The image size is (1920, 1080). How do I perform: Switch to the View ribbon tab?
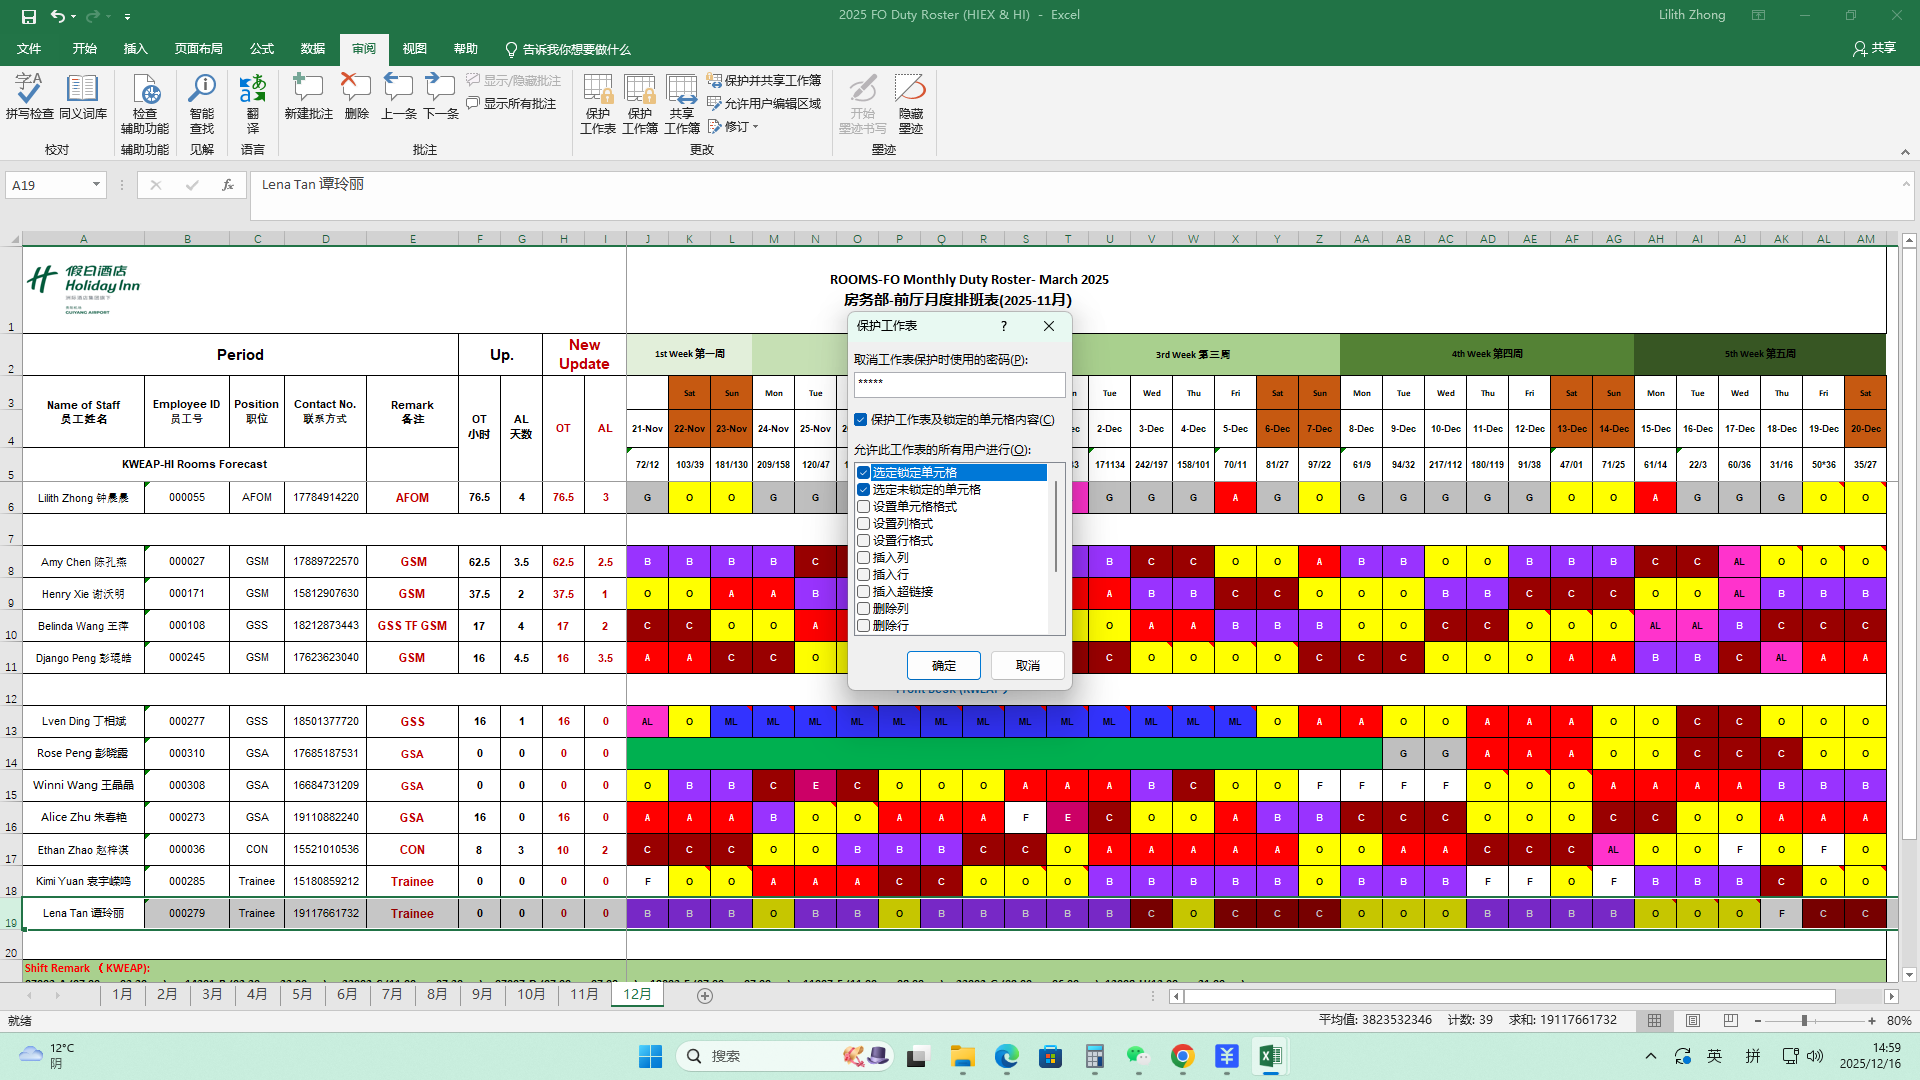click(414, 49)
